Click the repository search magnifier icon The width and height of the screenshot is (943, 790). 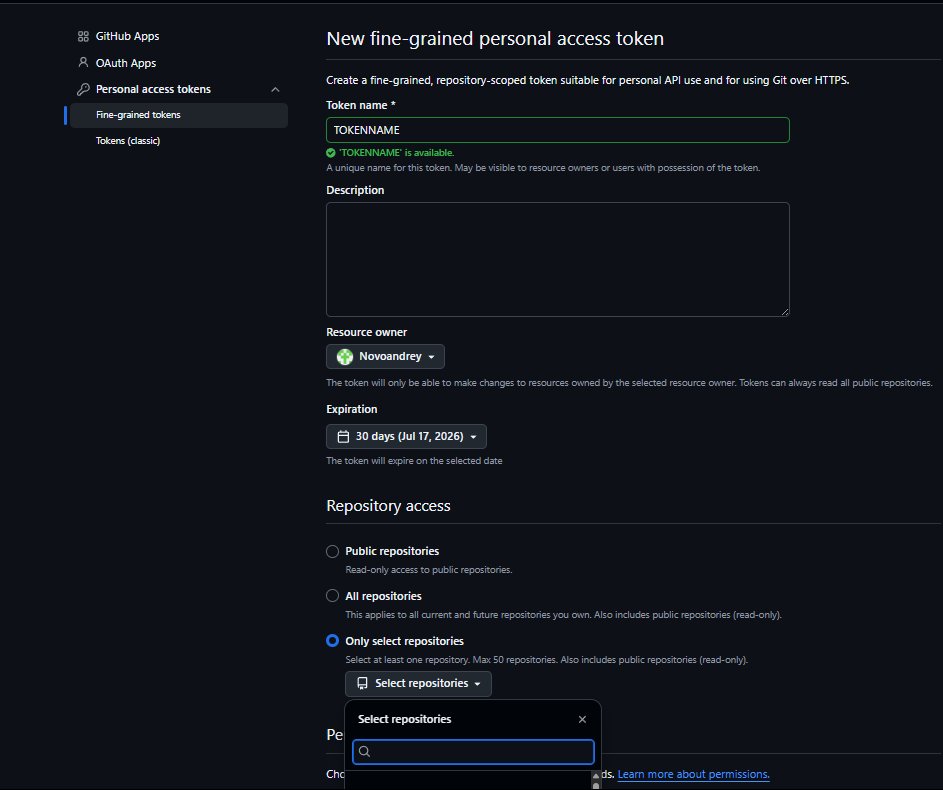[x=364, y=752]
